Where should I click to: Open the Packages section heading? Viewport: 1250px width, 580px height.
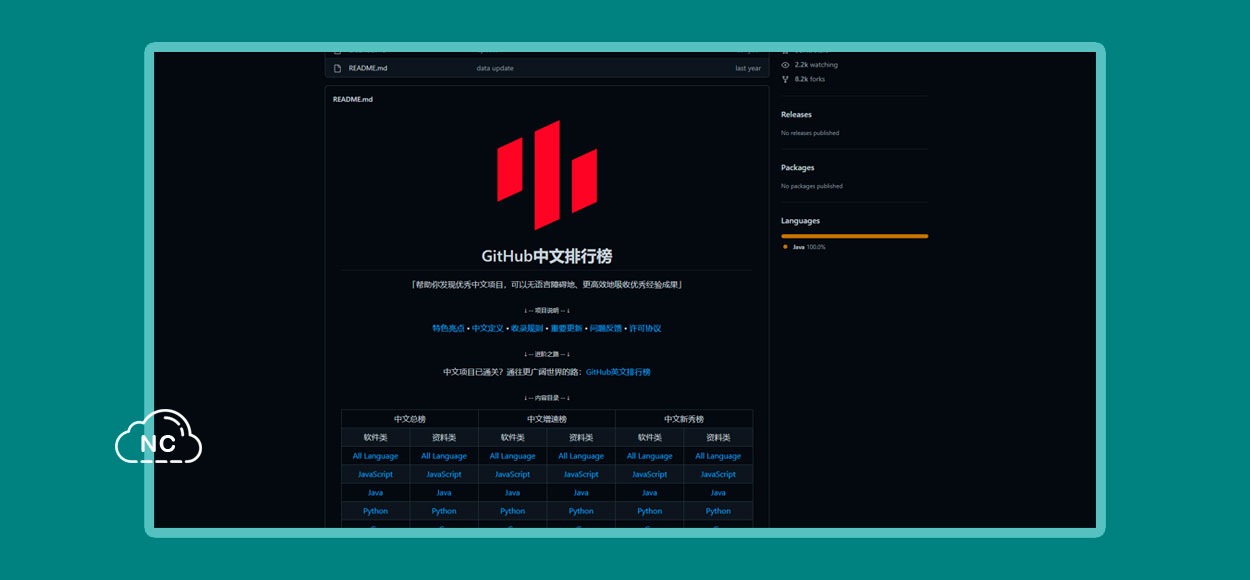pyautogui.click(x=798, y=168)
